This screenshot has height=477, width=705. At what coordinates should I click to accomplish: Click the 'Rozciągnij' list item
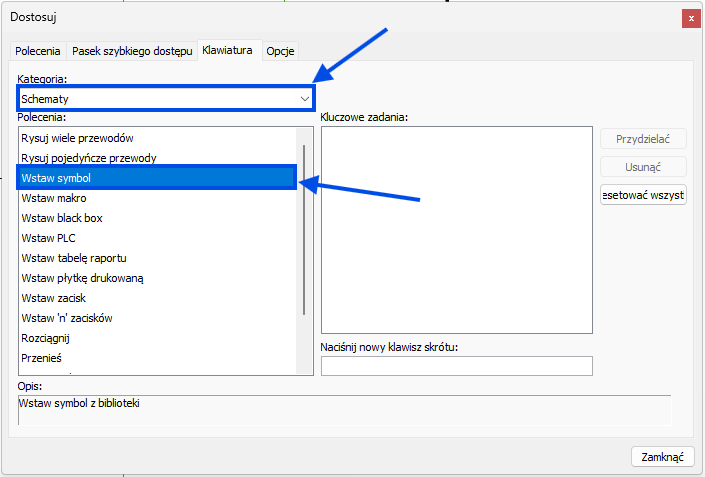[46, 338]
